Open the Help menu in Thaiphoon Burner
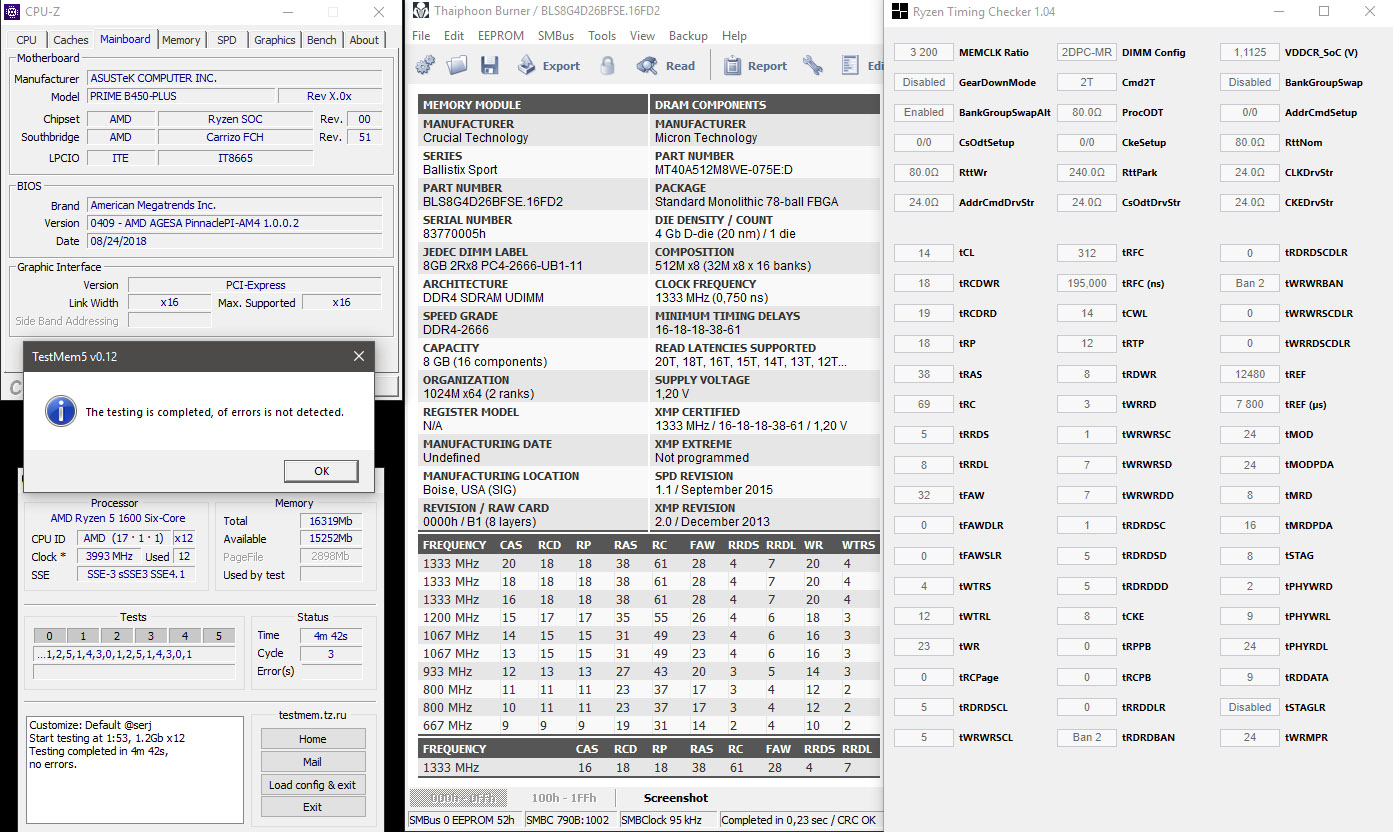 click(734, 36)
